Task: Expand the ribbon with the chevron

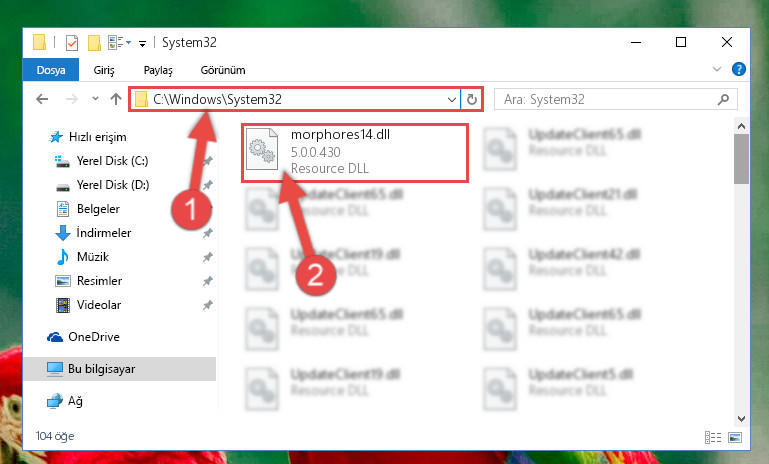Action: tap(717, 69)
